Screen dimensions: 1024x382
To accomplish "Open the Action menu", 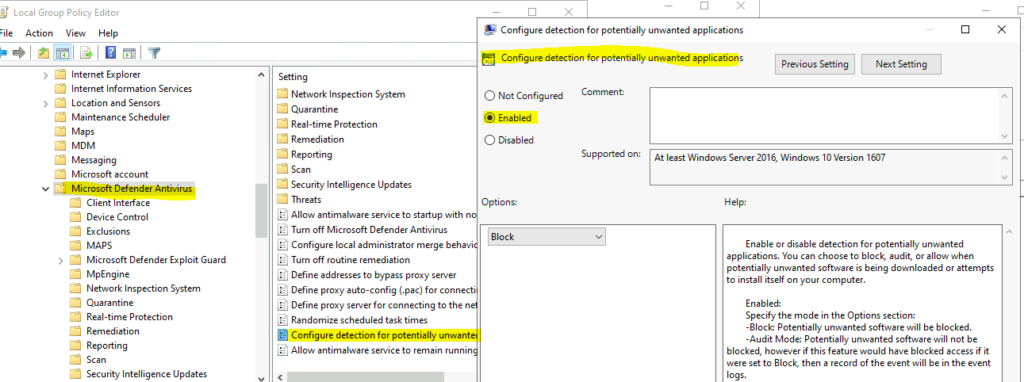I will pos(39,33).
